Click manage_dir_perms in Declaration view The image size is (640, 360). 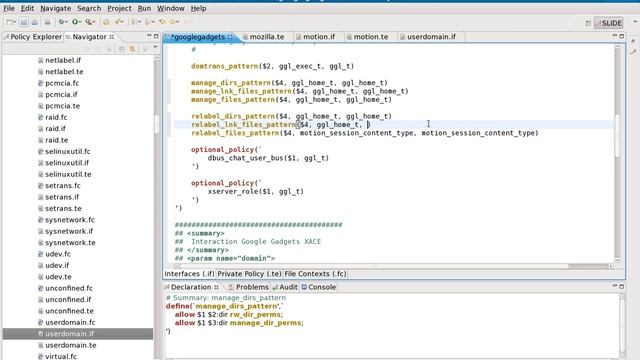point(266,323)
